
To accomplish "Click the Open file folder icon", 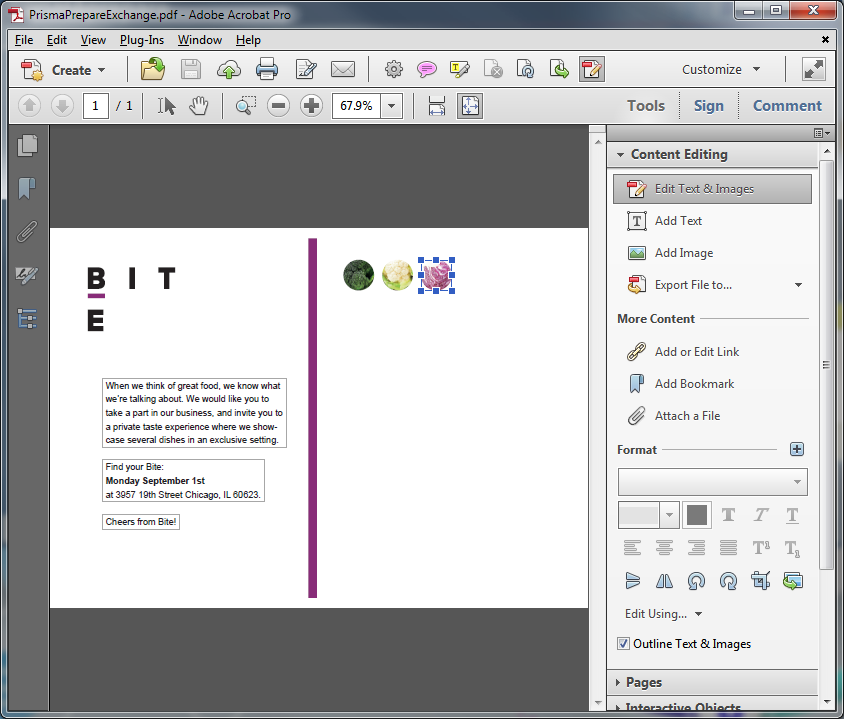I will (153, 69).
